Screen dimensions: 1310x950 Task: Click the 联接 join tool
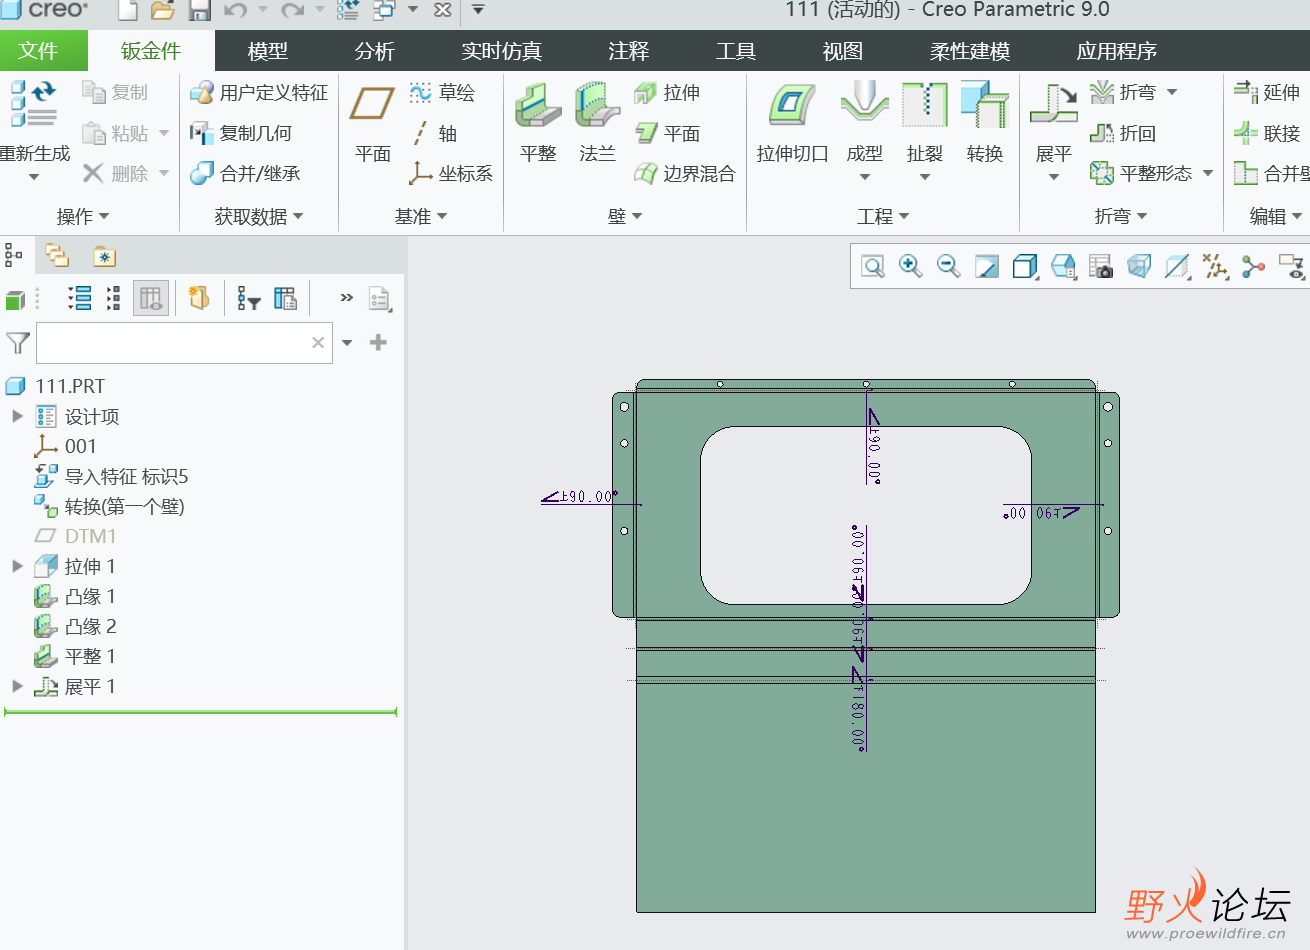1267,133
